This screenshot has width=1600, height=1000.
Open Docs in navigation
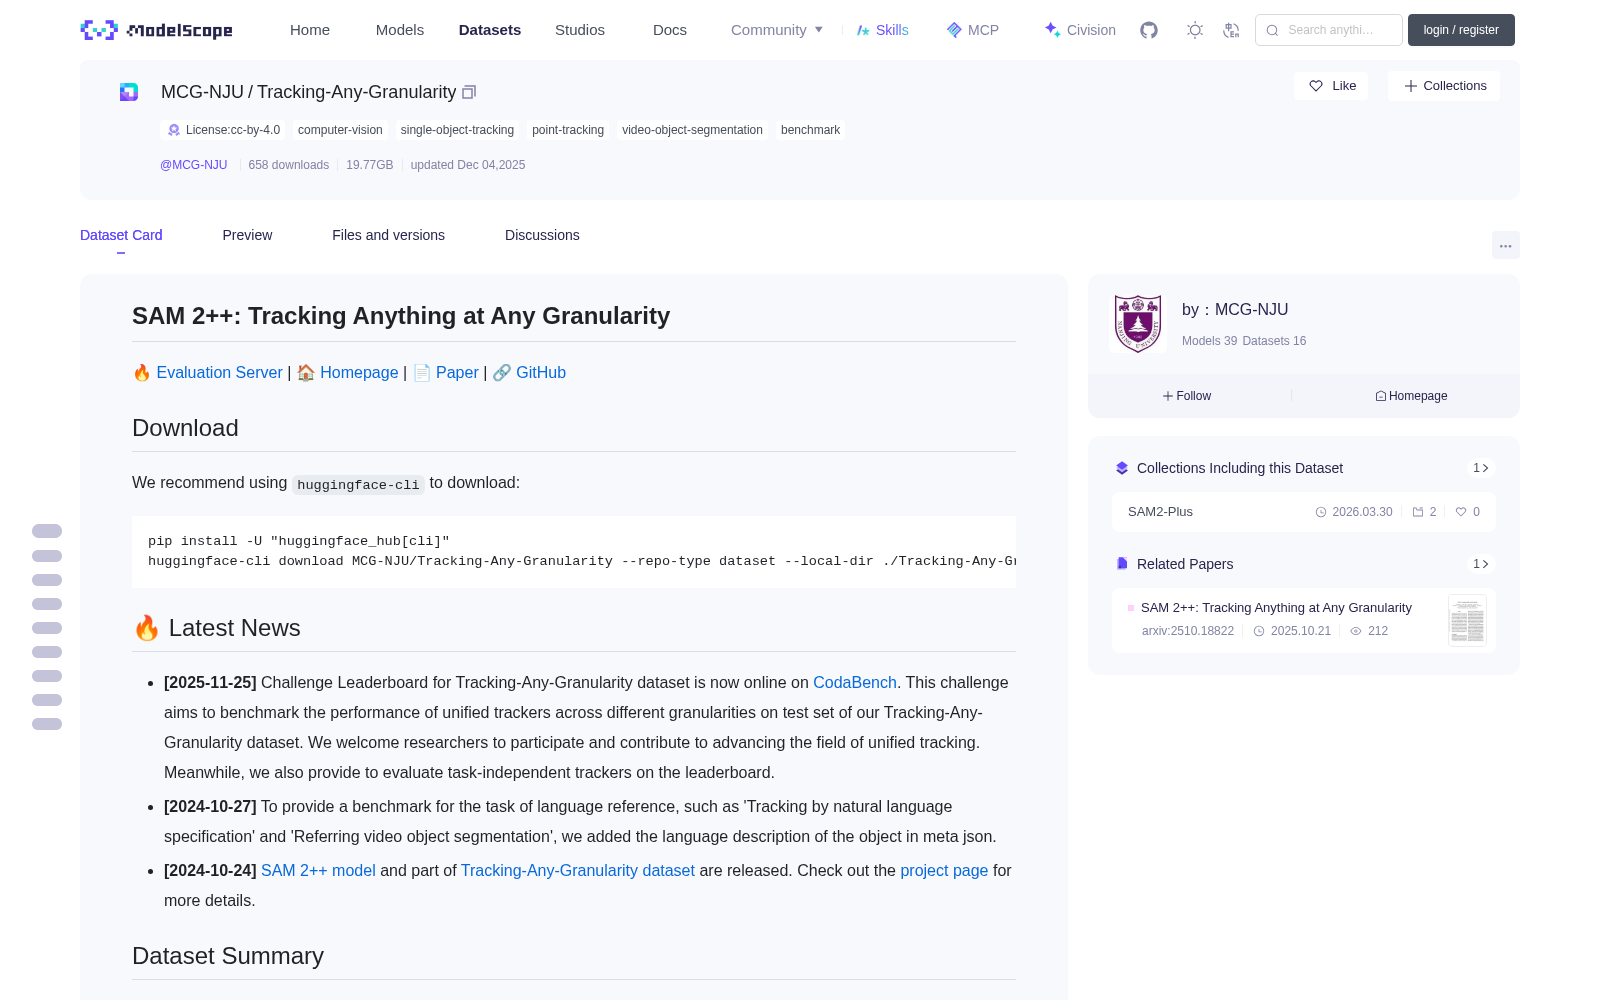670,30
